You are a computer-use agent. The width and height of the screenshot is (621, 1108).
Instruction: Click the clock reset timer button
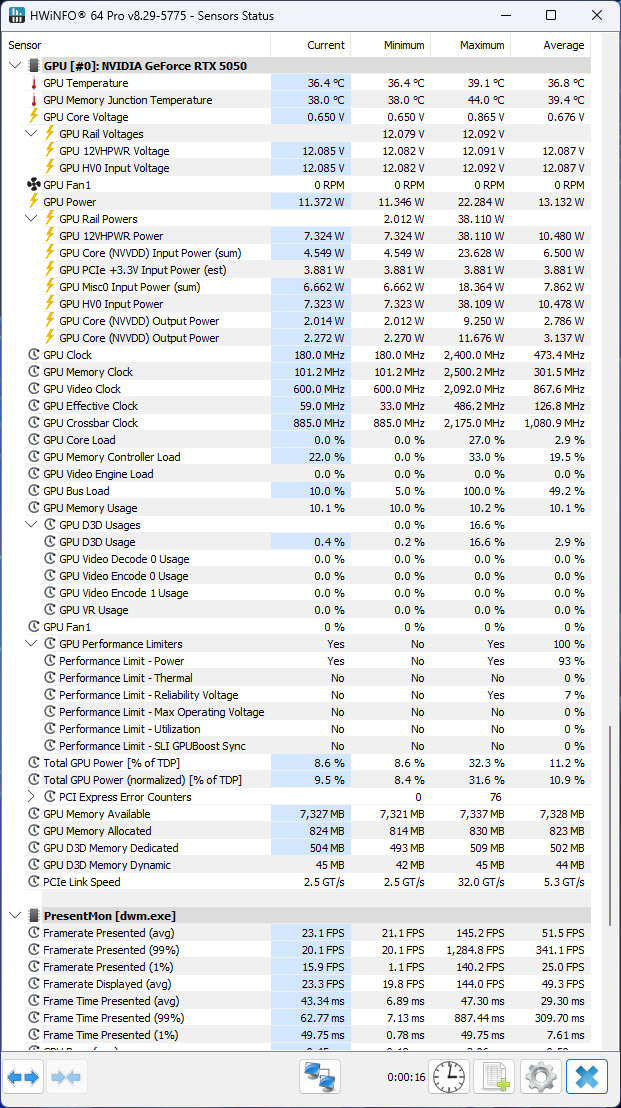[449, 1077]
